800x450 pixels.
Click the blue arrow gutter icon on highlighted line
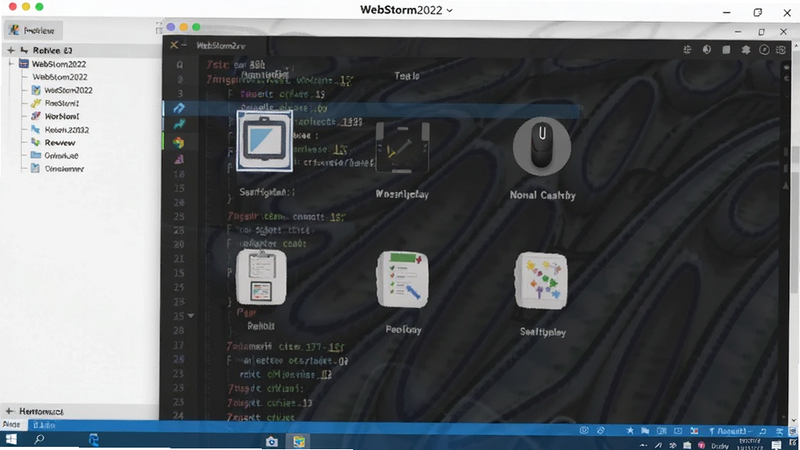179,108
